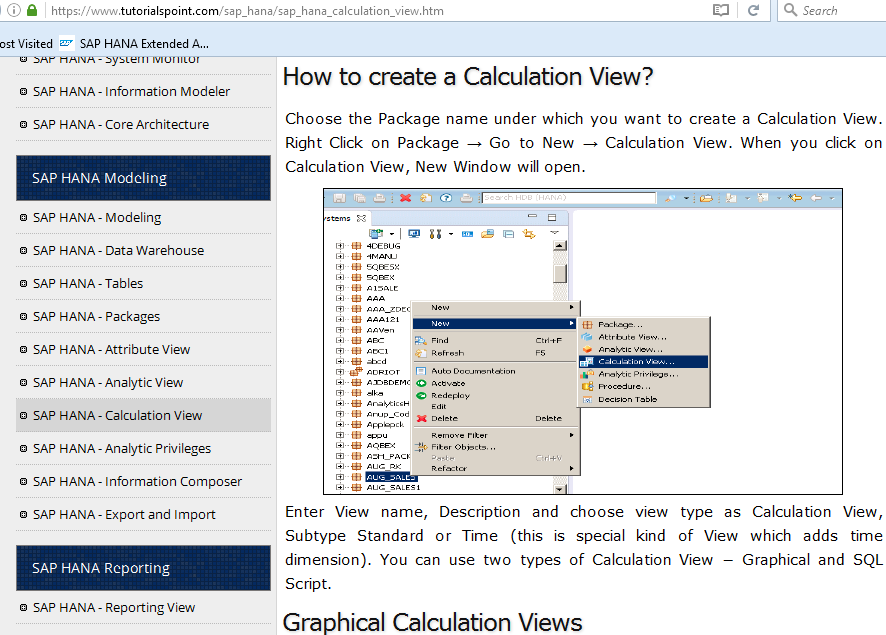Screen dimensions: 886x635
Task: Open SAP HANA - Reporting View link
Action: point(113,607)
